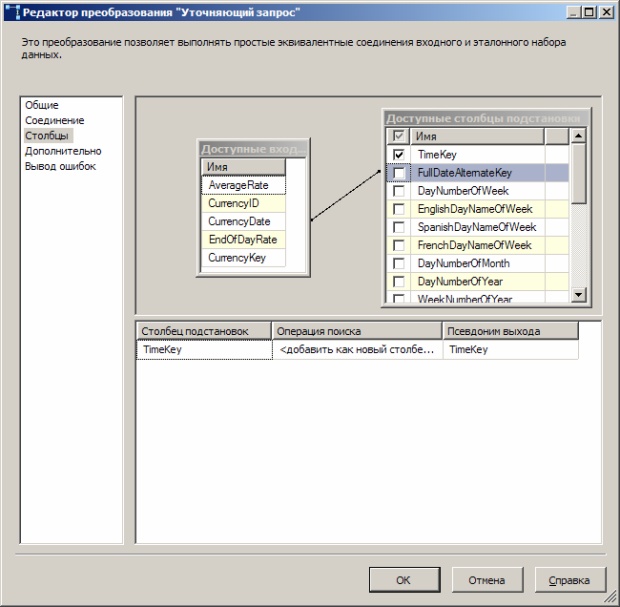
Task: Select the AverageRate input column
Action: click(x=238, y=185)
